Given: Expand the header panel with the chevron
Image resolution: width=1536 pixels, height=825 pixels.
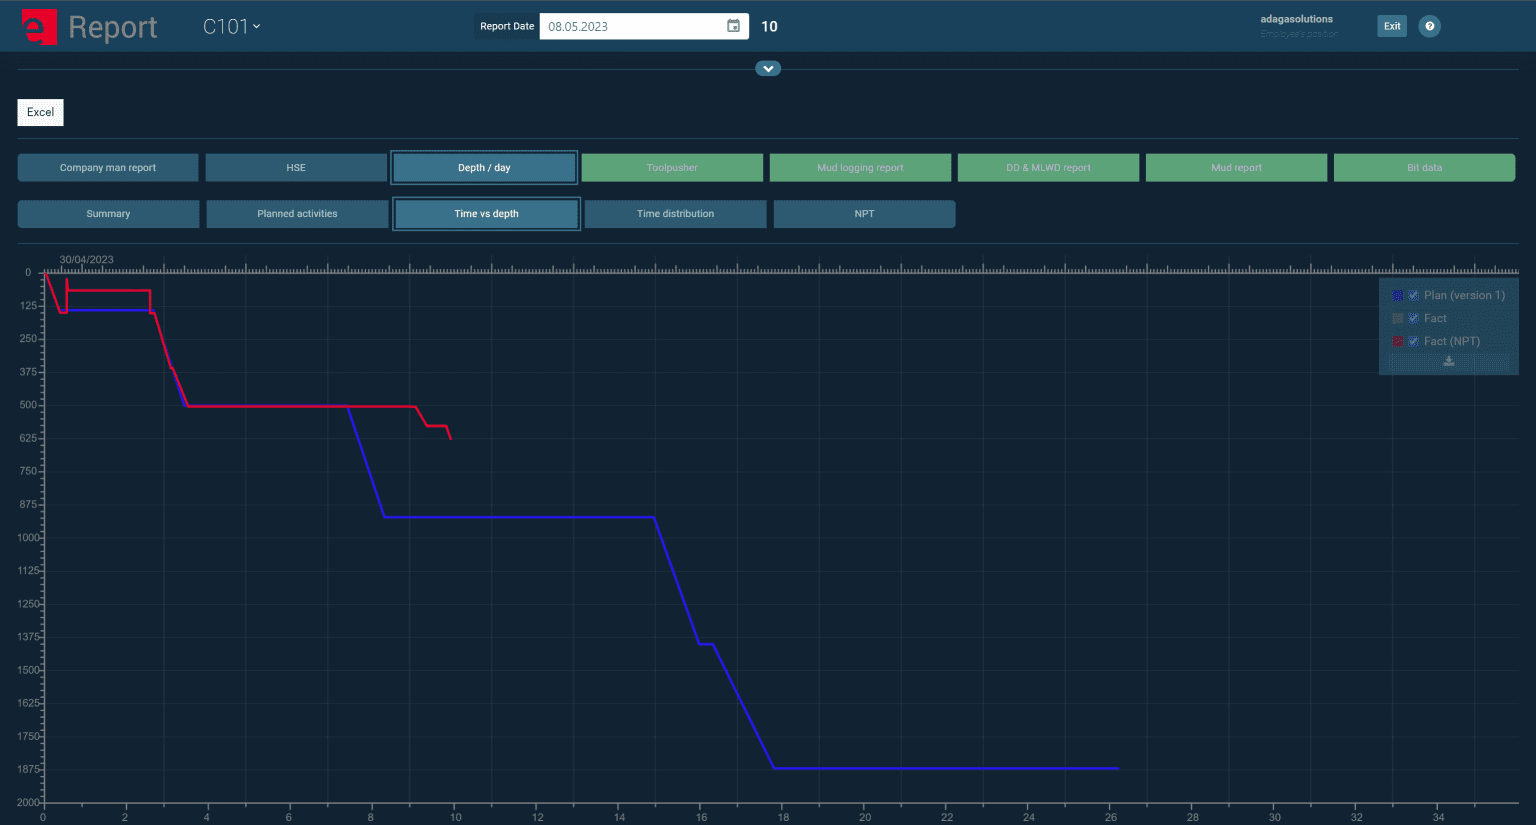Looking at the screenshot, I should pyautogui.click(x=768, y=69).
